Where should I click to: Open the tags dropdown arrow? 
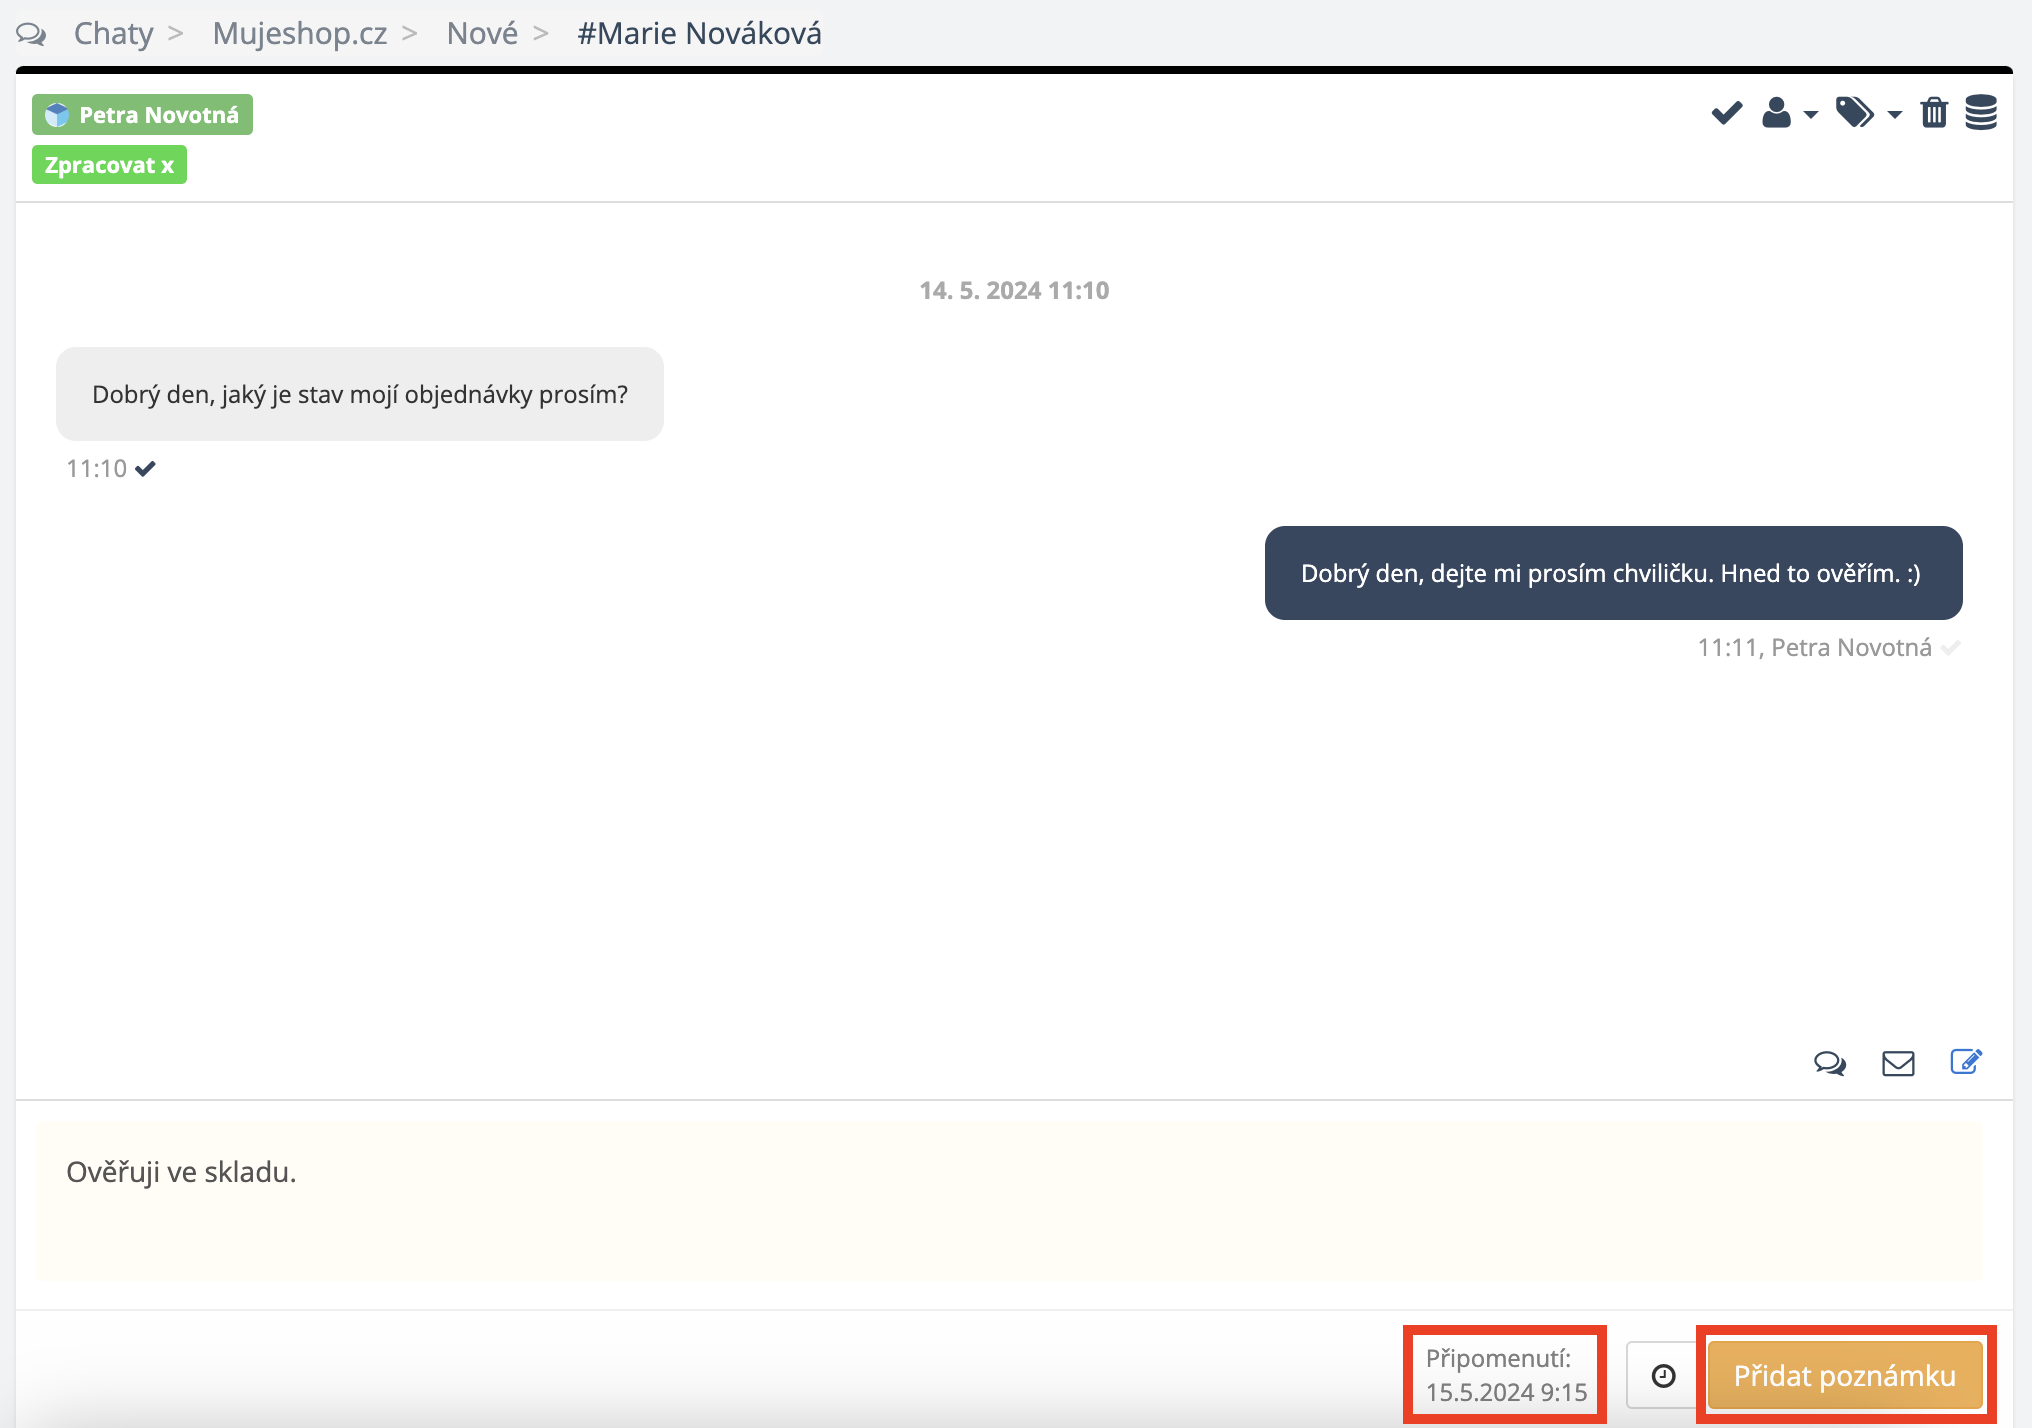[1894, 115]
